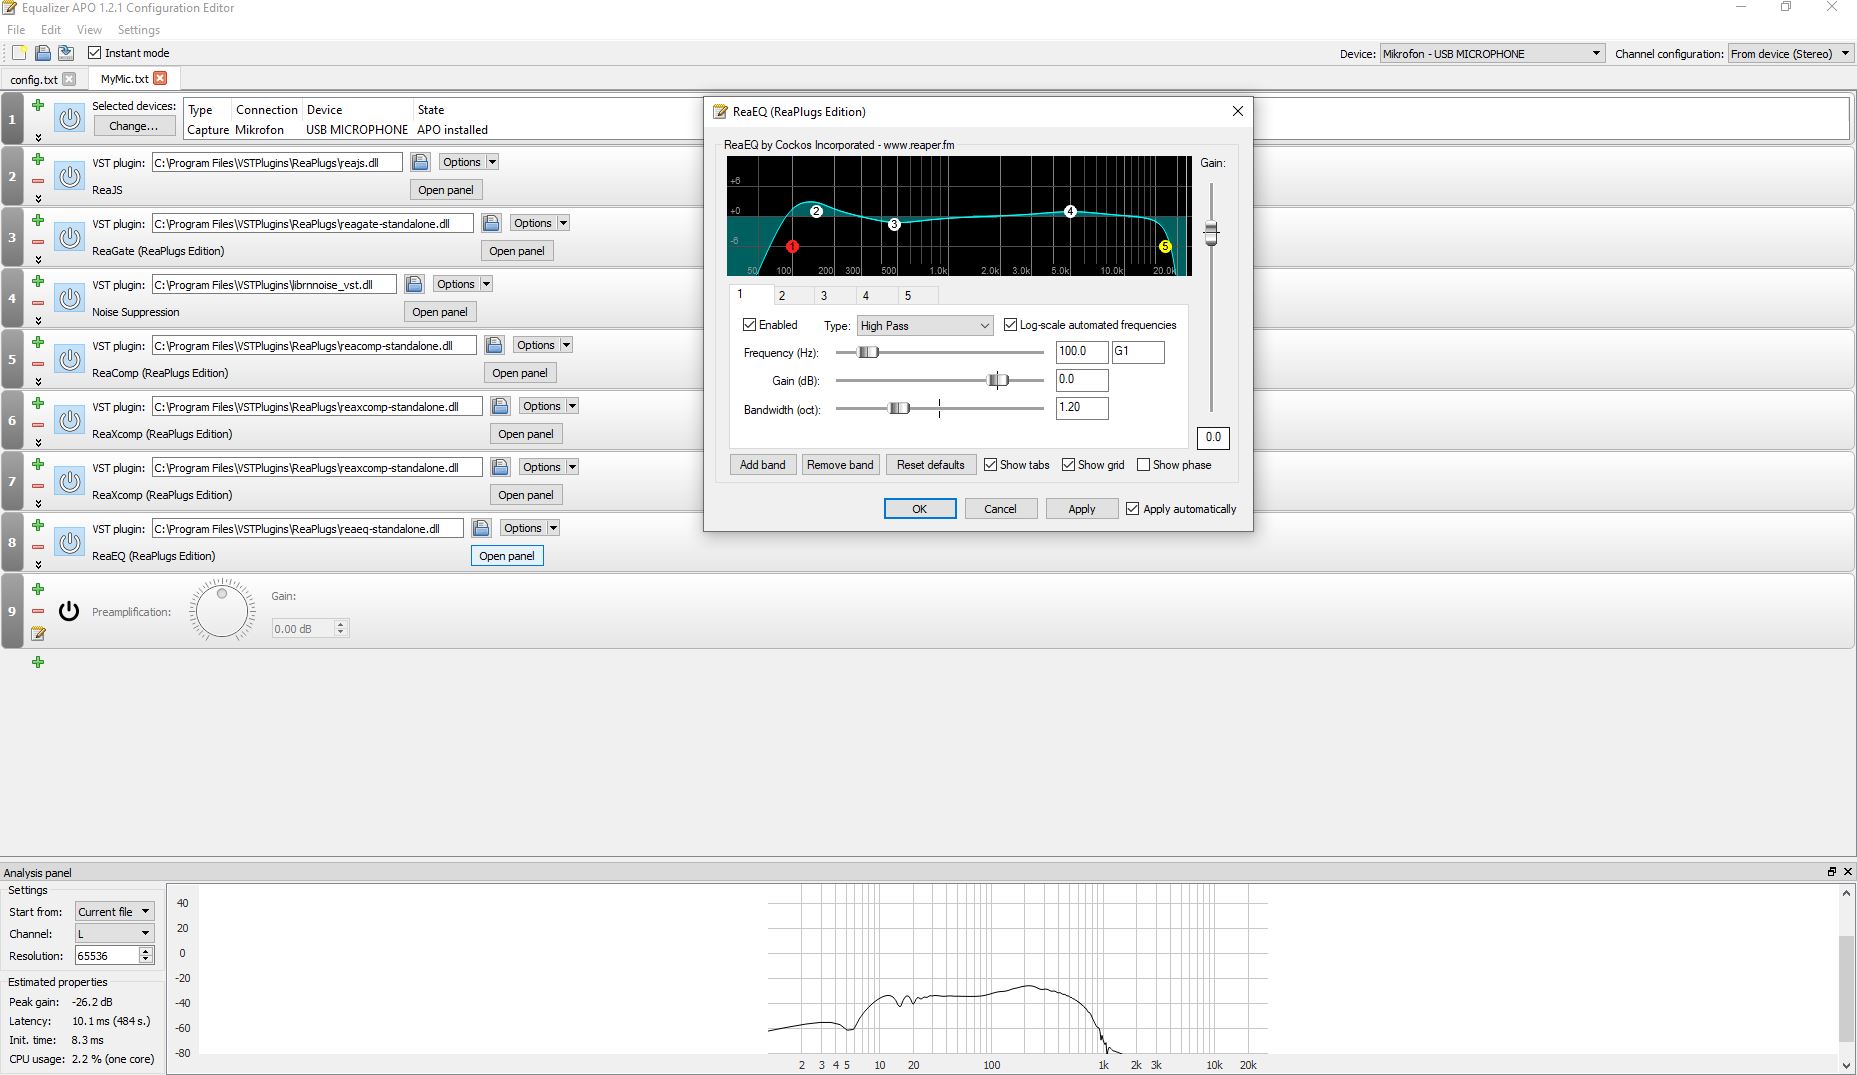Add filter with plus icon in row 1

38,105
